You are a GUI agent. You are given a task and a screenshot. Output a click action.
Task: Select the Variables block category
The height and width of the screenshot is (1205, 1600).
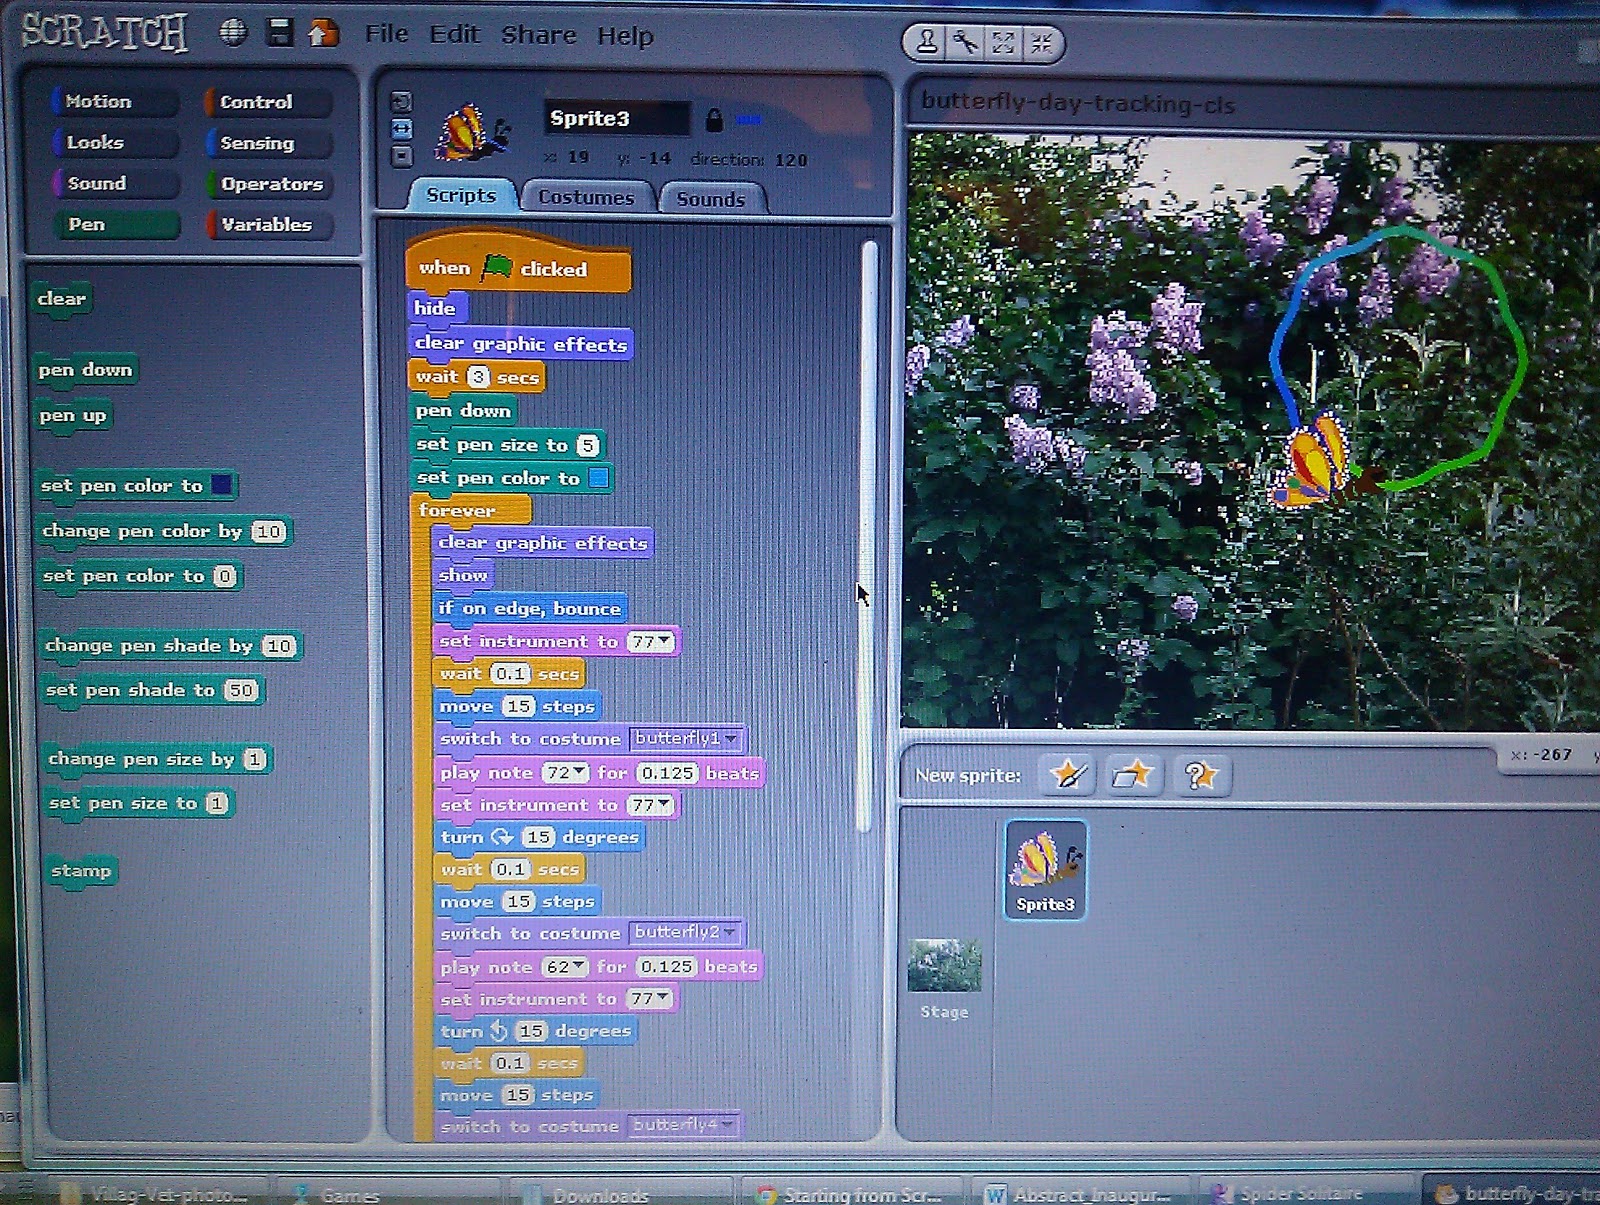pyautogui.click(x=270, y=225)
